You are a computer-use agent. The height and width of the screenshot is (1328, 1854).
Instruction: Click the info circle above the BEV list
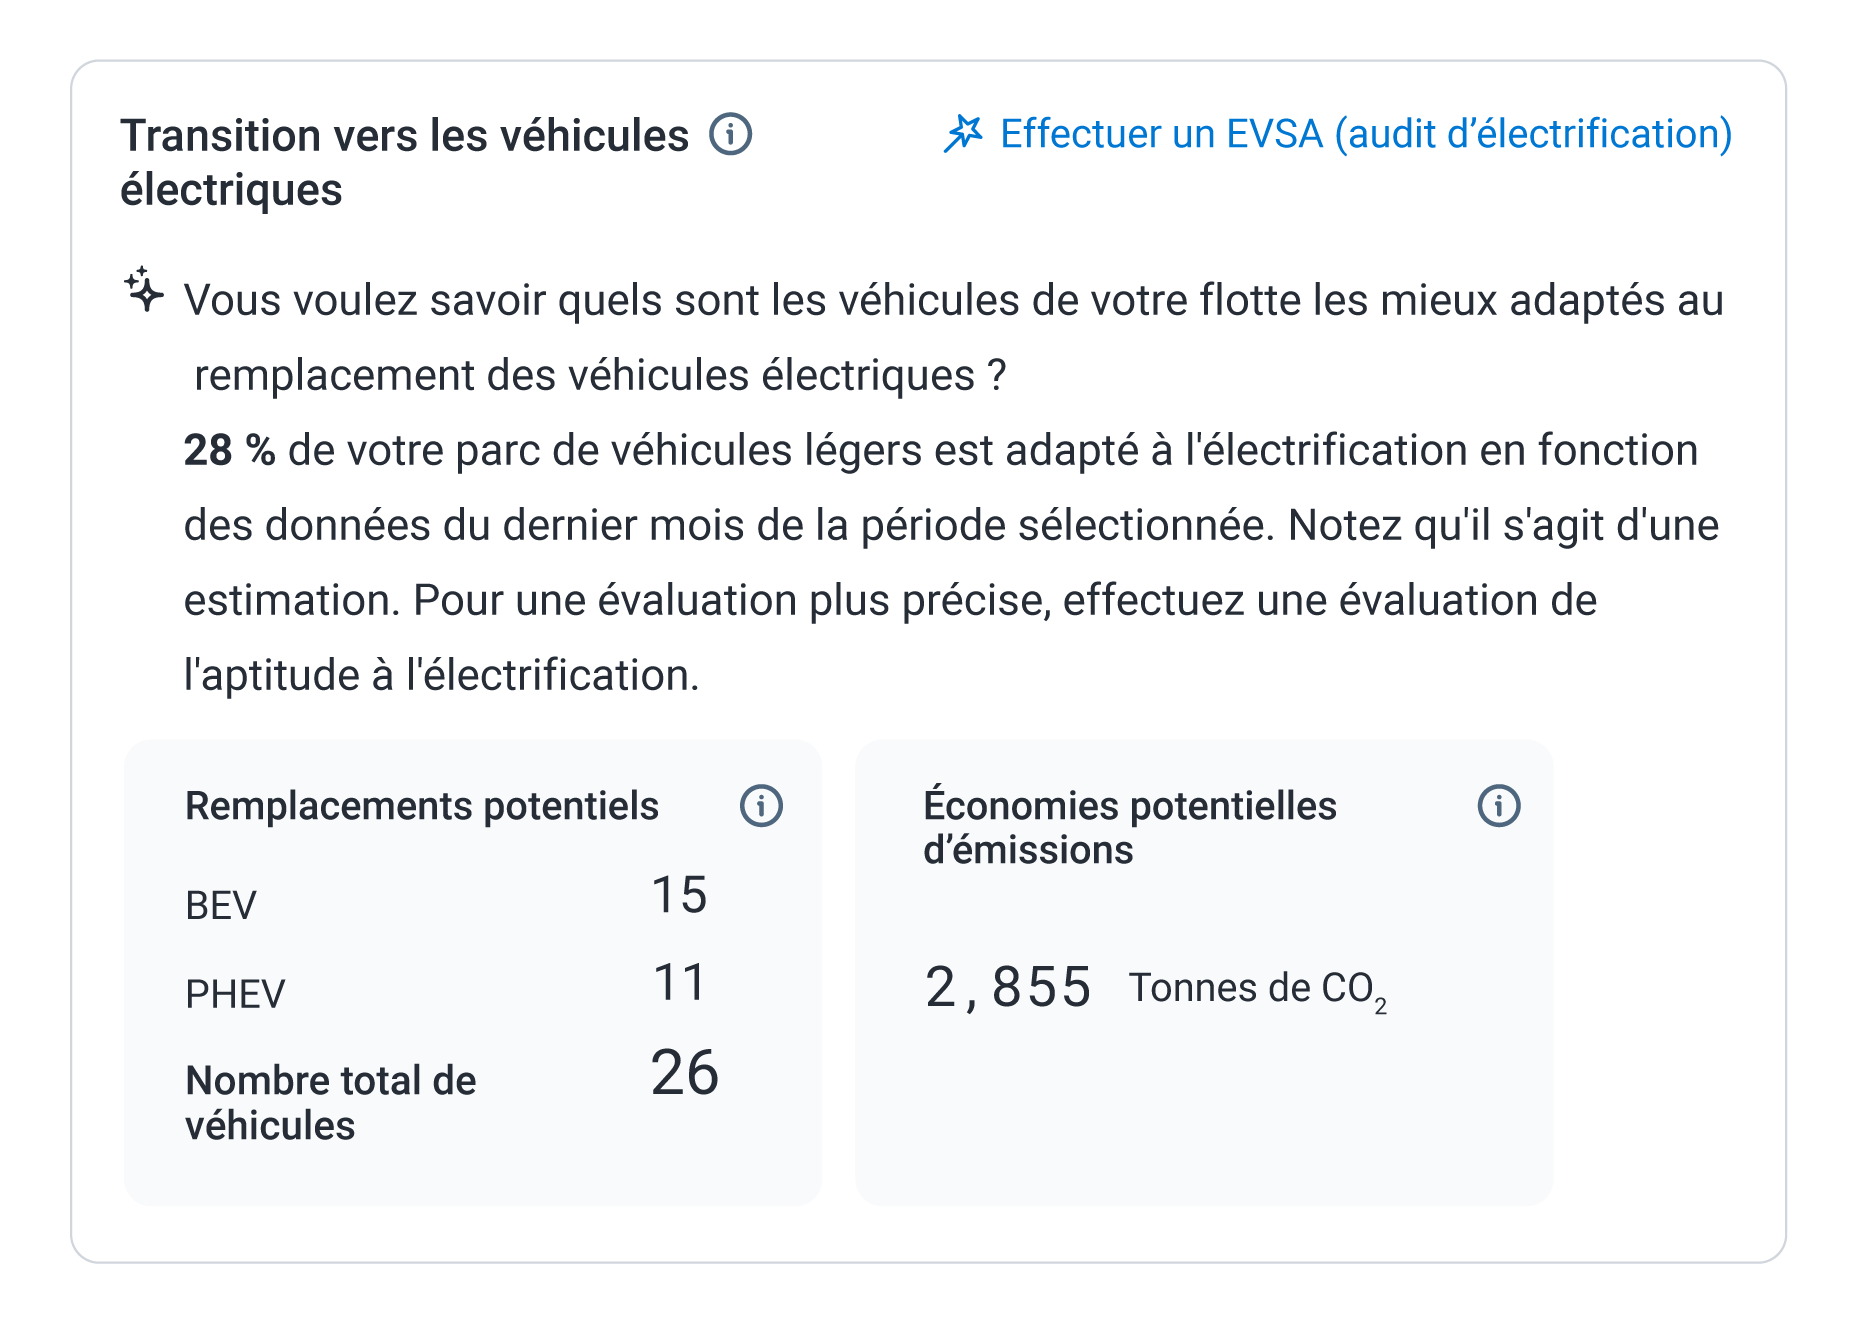[x=763, y=805]
